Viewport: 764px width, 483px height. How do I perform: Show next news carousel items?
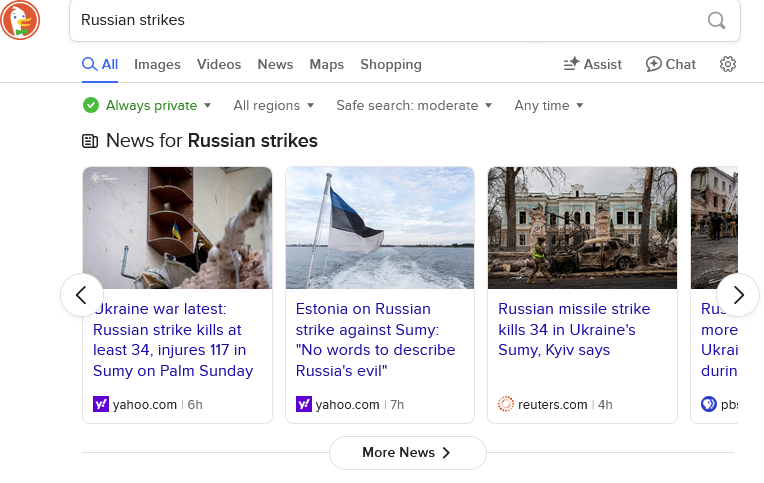tap(738, 295)
